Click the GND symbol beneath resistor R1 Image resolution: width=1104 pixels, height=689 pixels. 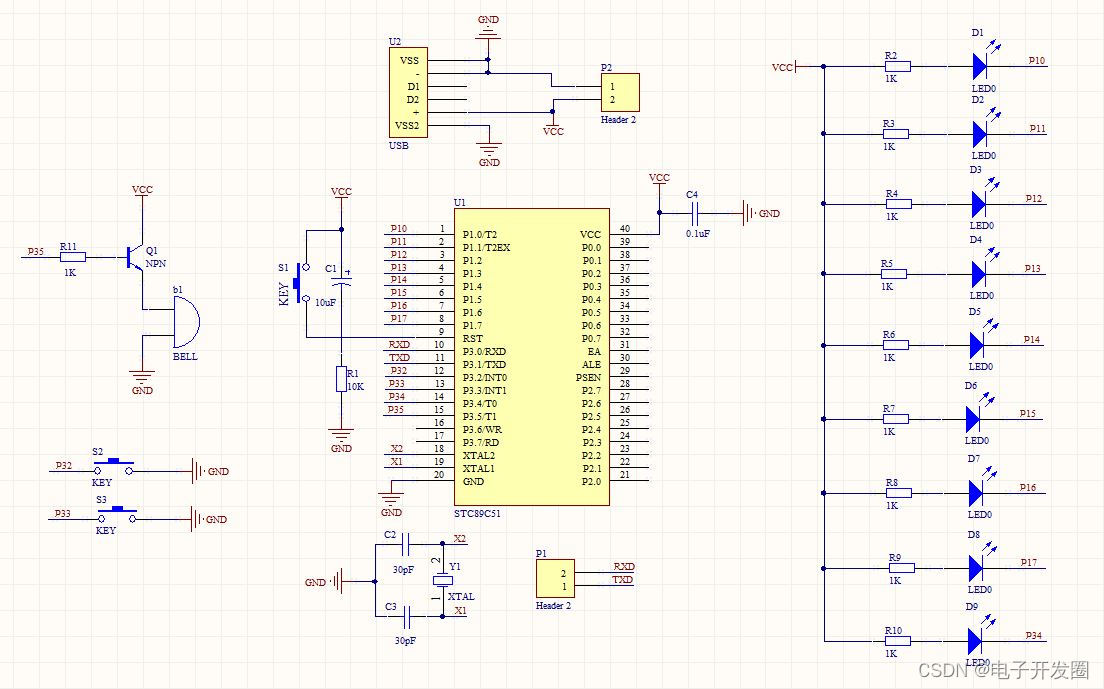click(x=341, y=438)
